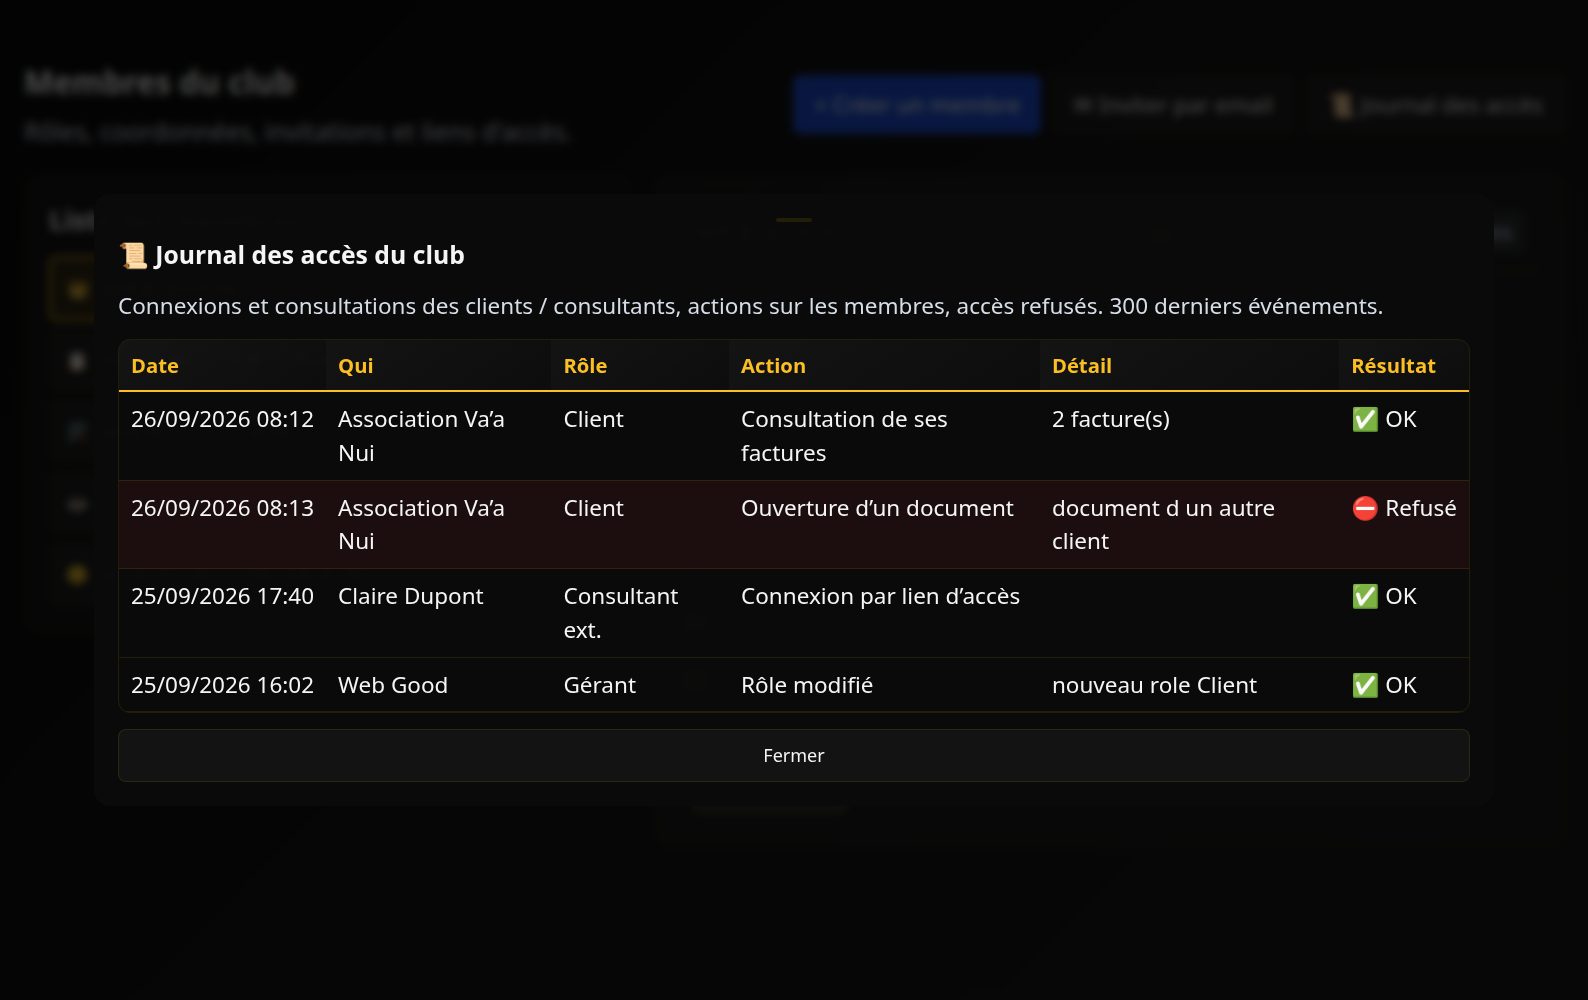Click the scroll icon in the journal title
This screenshot has height=1000, width=1588.
pos(133,255)
